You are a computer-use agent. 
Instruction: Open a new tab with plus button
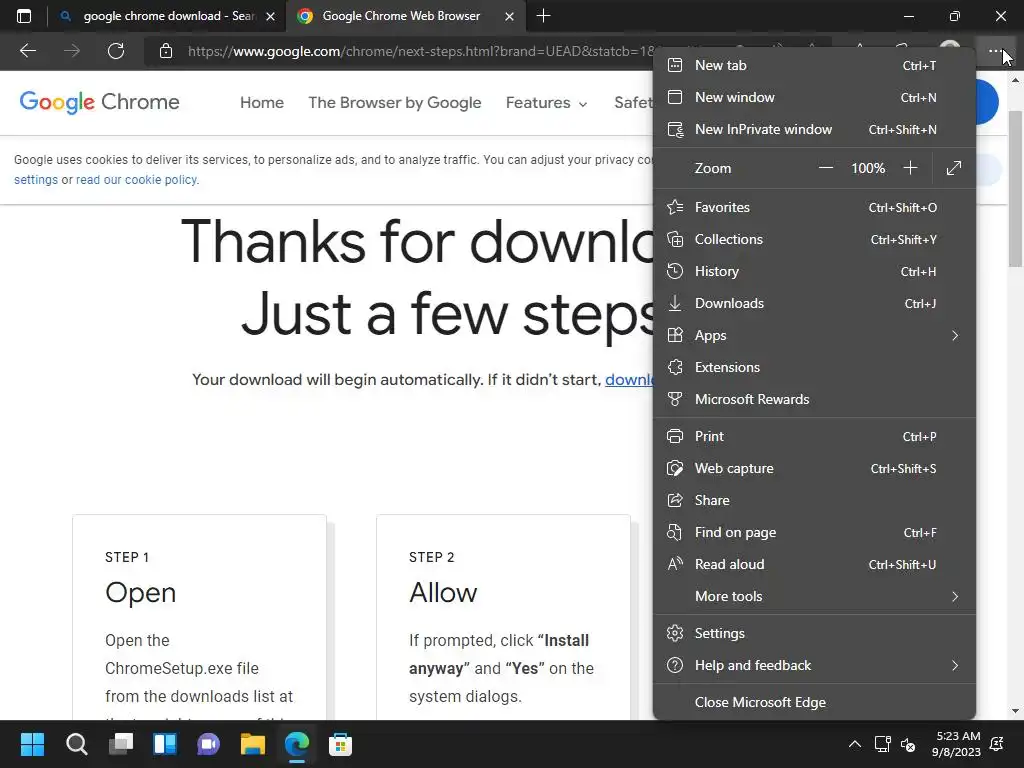point(543,16)
